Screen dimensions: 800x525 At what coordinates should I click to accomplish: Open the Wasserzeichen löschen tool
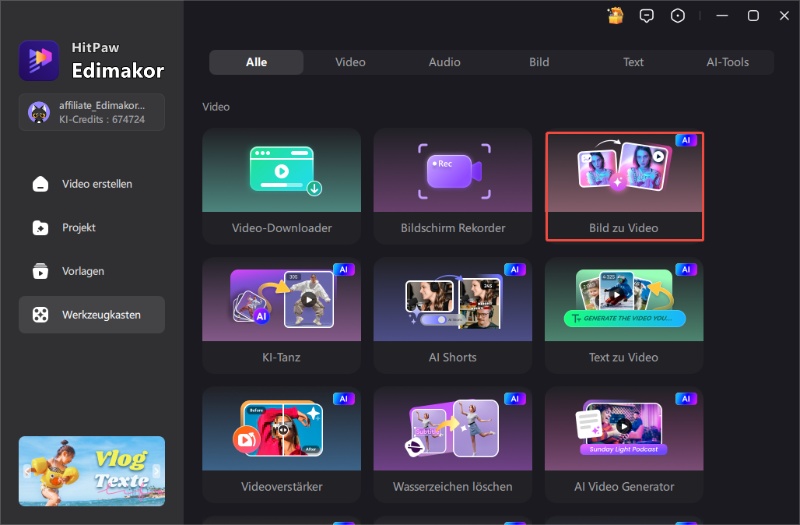click(452, 444)
